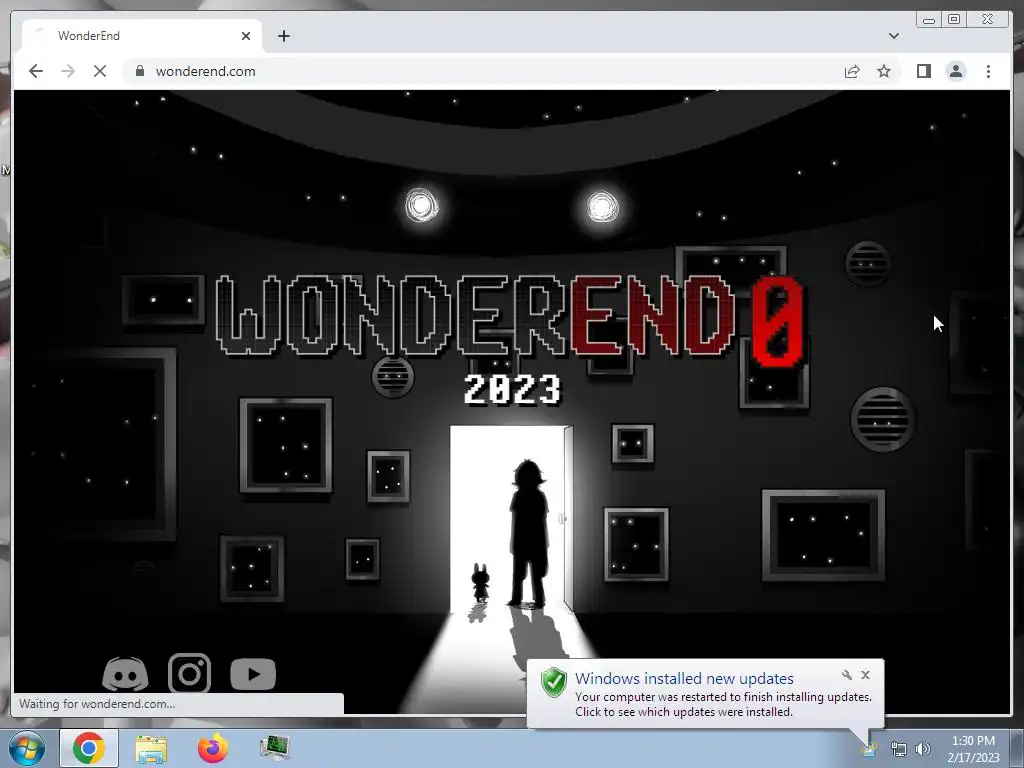This screenshot has height=768, width=1024.
Task: Open the monitor app in taskbar
Action: click(x=274, y=748)
